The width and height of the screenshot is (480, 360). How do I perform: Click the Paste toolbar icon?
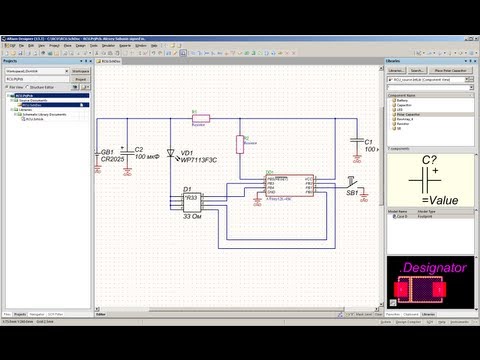pos(110,53)
